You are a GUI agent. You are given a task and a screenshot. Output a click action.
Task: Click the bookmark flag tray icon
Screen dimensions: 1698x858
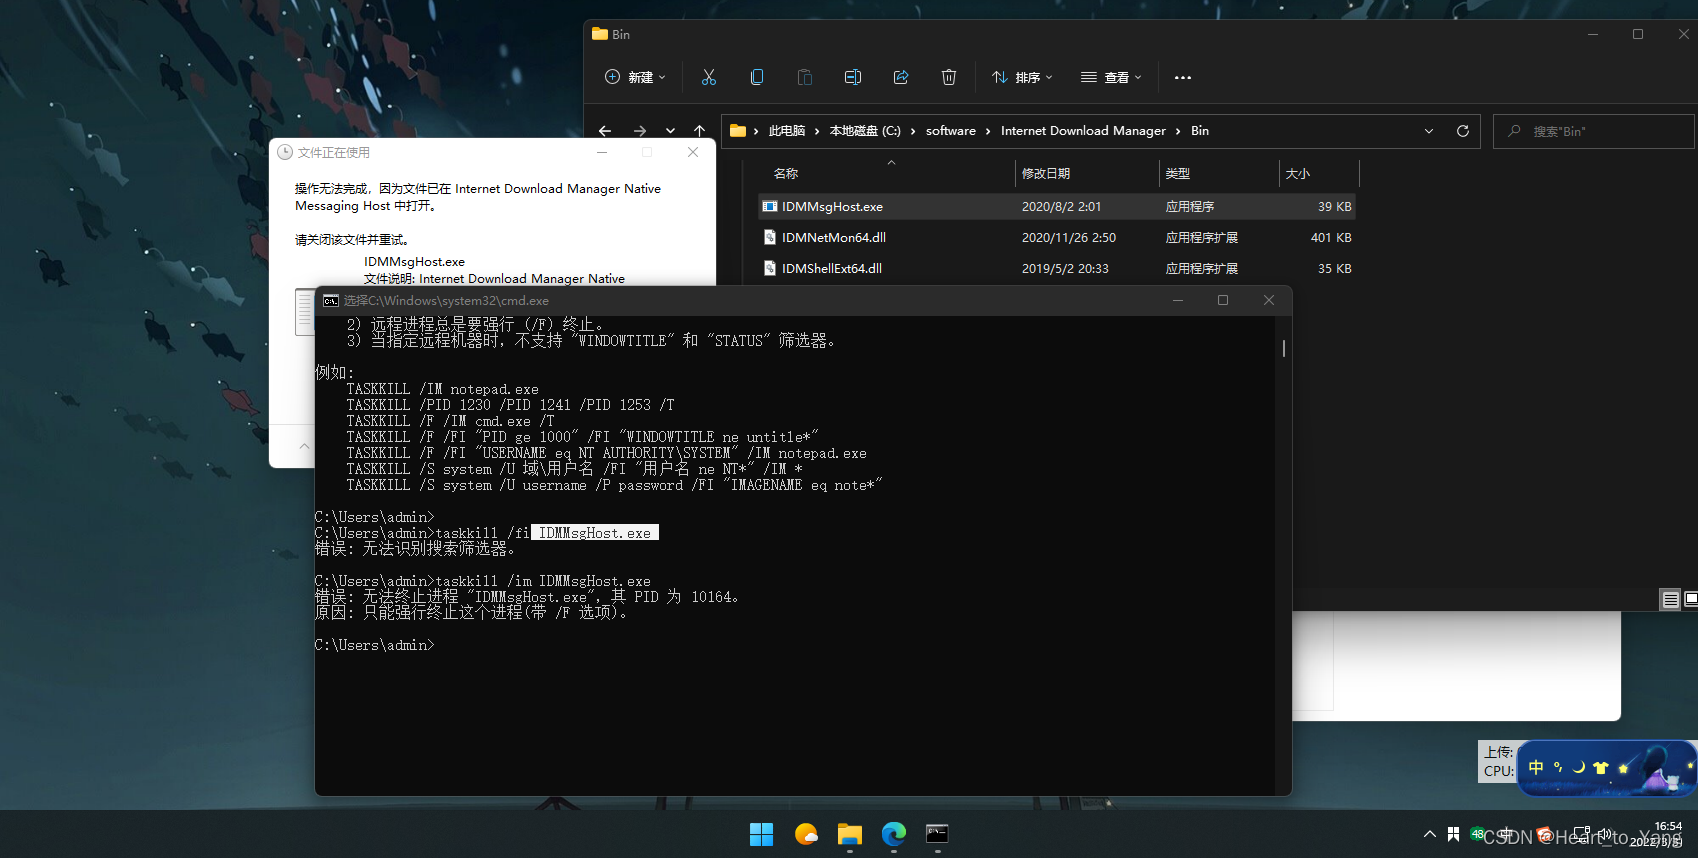[1453, 834]
